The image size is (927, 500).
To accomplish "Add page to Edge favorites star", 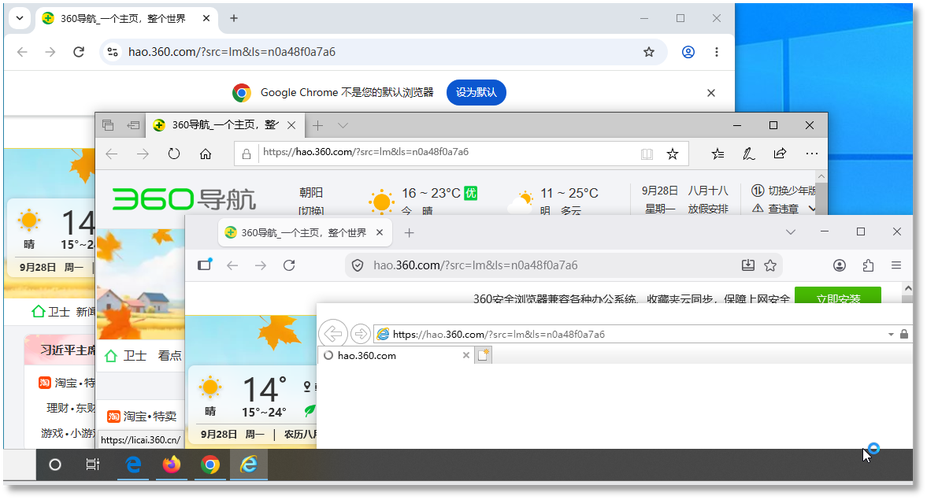I will coord(672,154).
